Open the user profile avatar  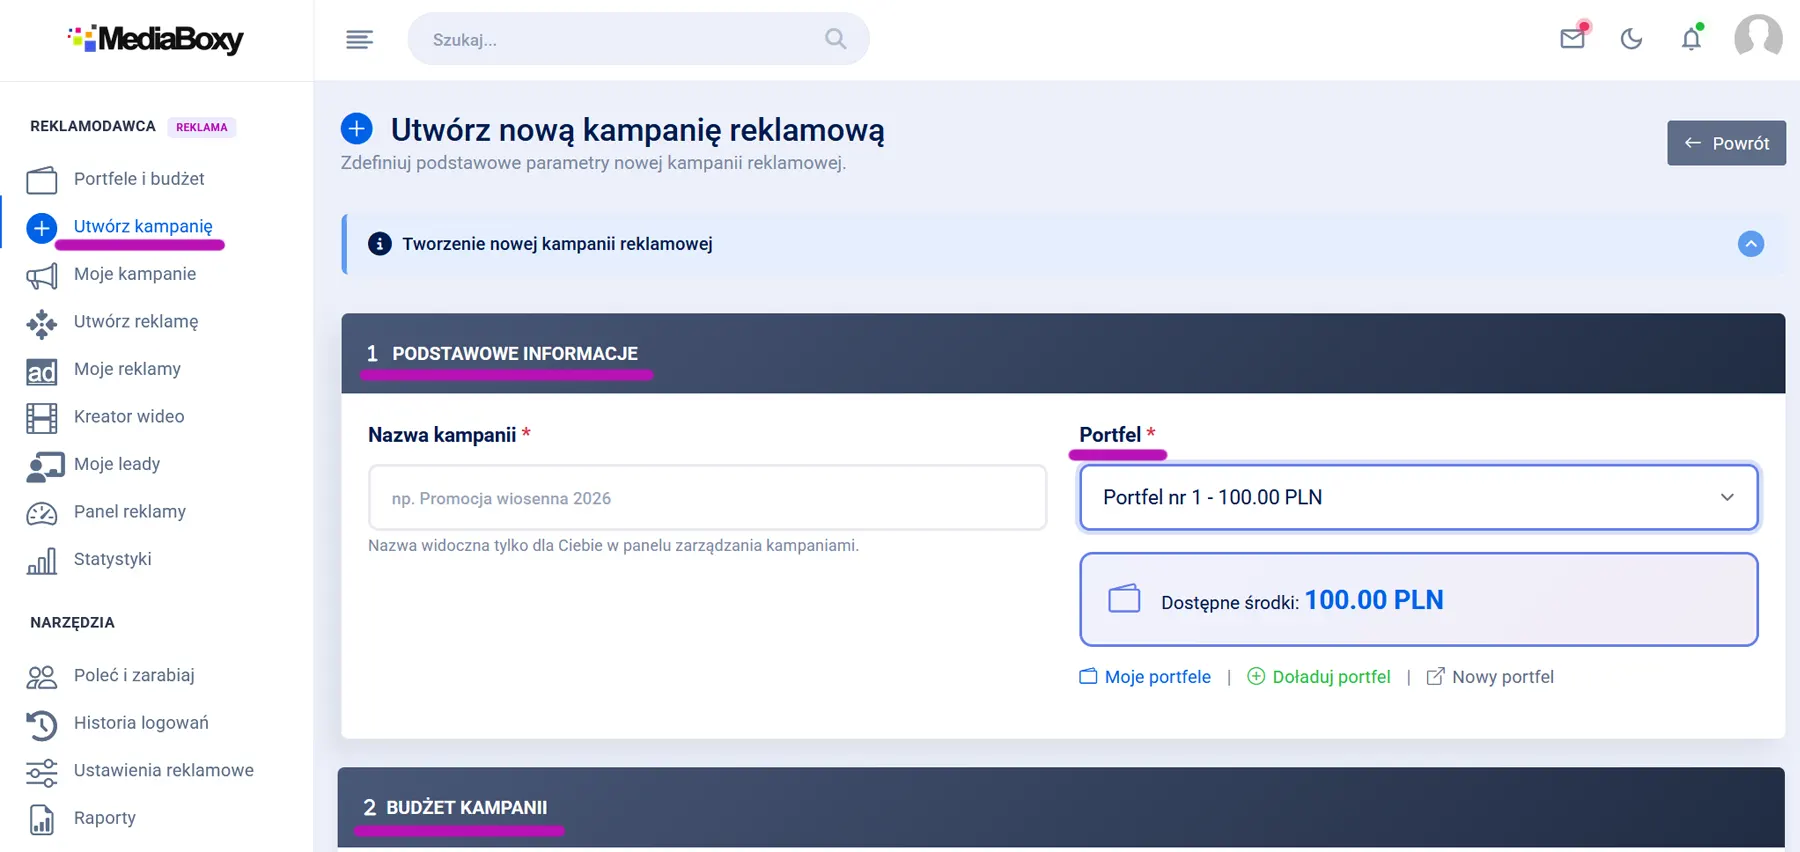pyautogui.click(x=1758, y=38)
